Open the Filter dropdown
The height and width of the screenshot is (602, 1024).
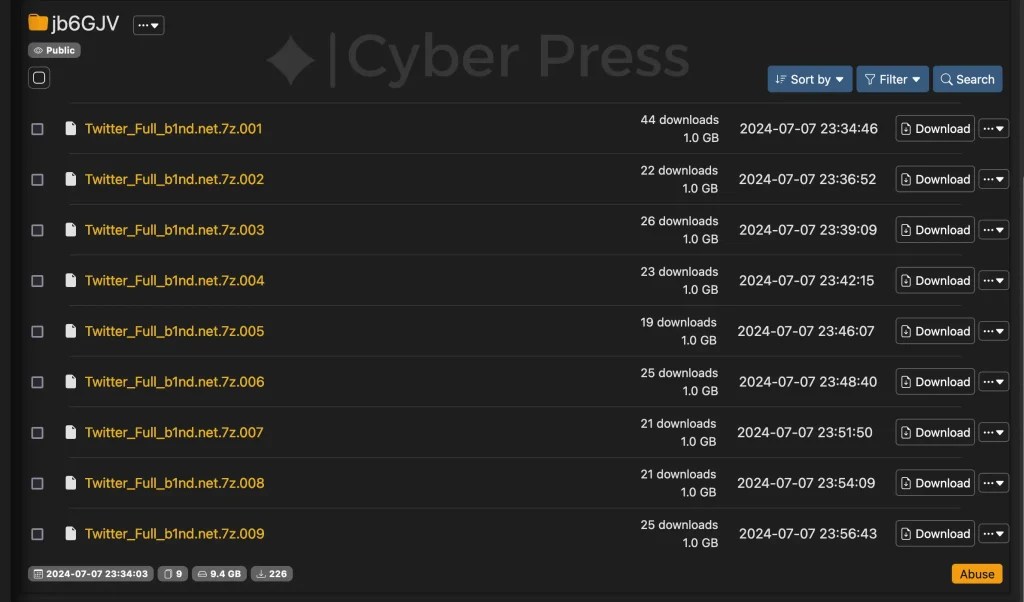[891, 78]
